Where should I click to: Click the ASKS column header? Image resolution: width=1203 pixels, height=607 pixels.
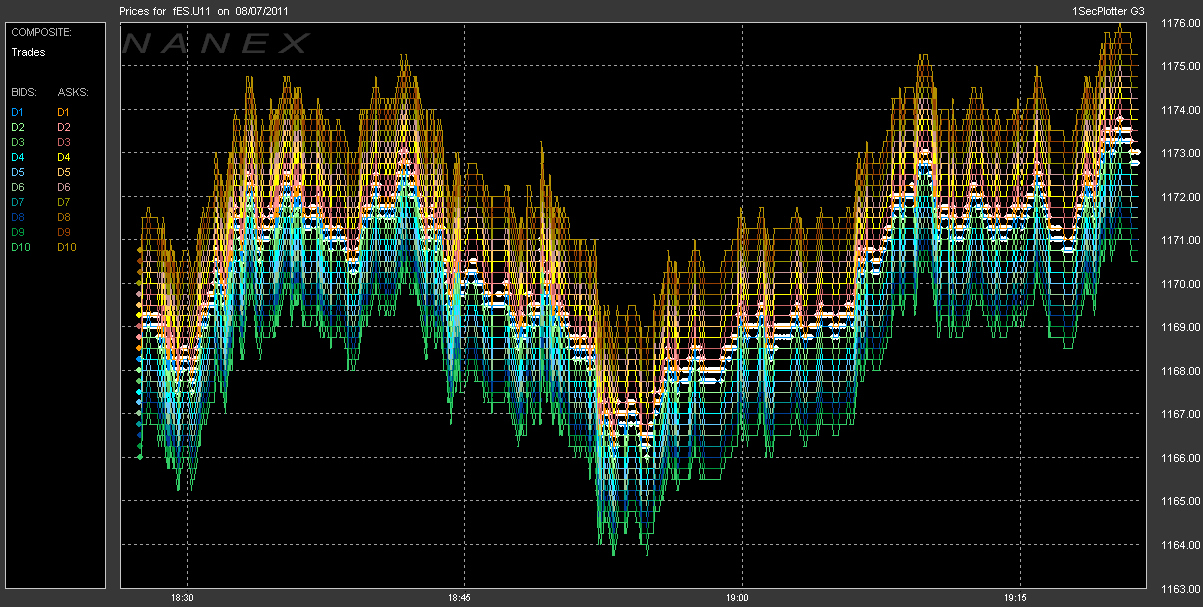[x=73, y=92]
